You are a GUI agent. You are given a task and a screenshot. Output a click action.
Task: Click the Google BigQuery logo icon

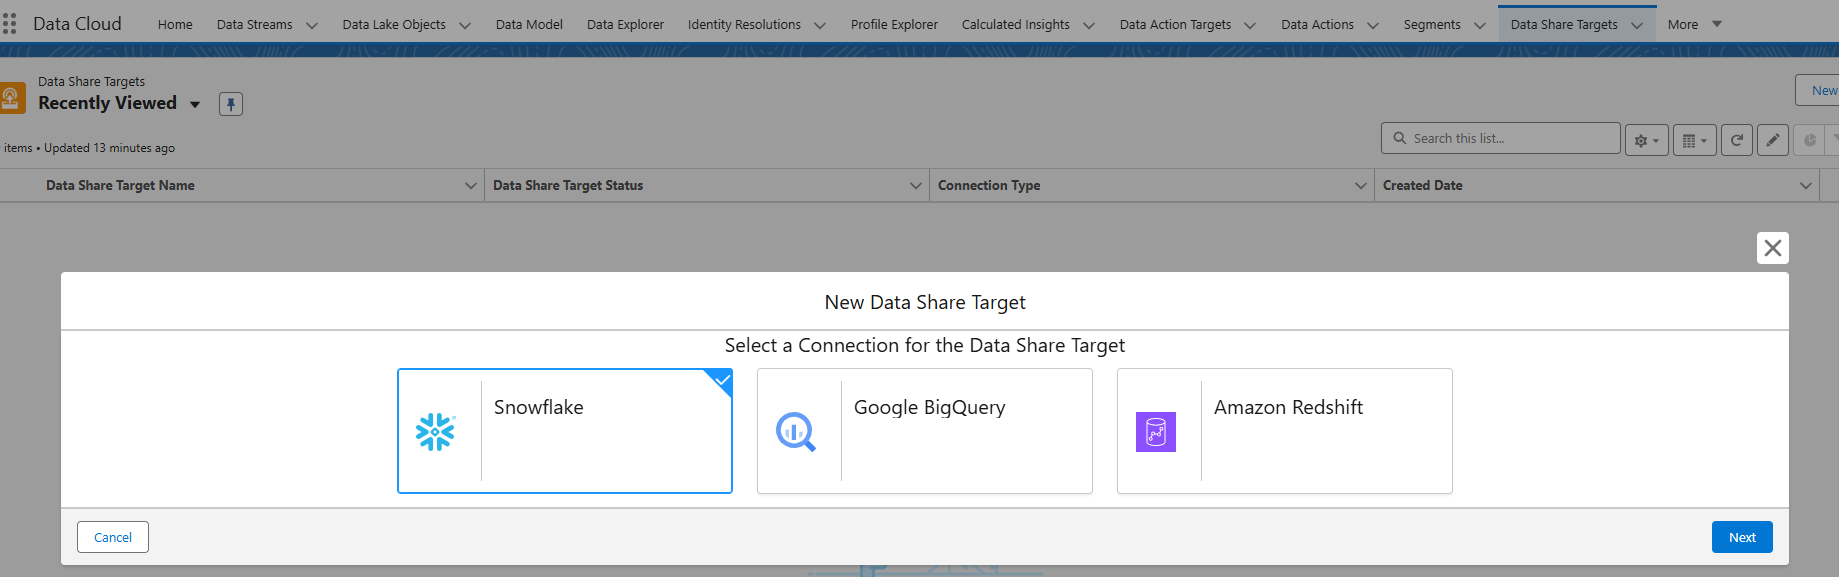tap(796, 432)
